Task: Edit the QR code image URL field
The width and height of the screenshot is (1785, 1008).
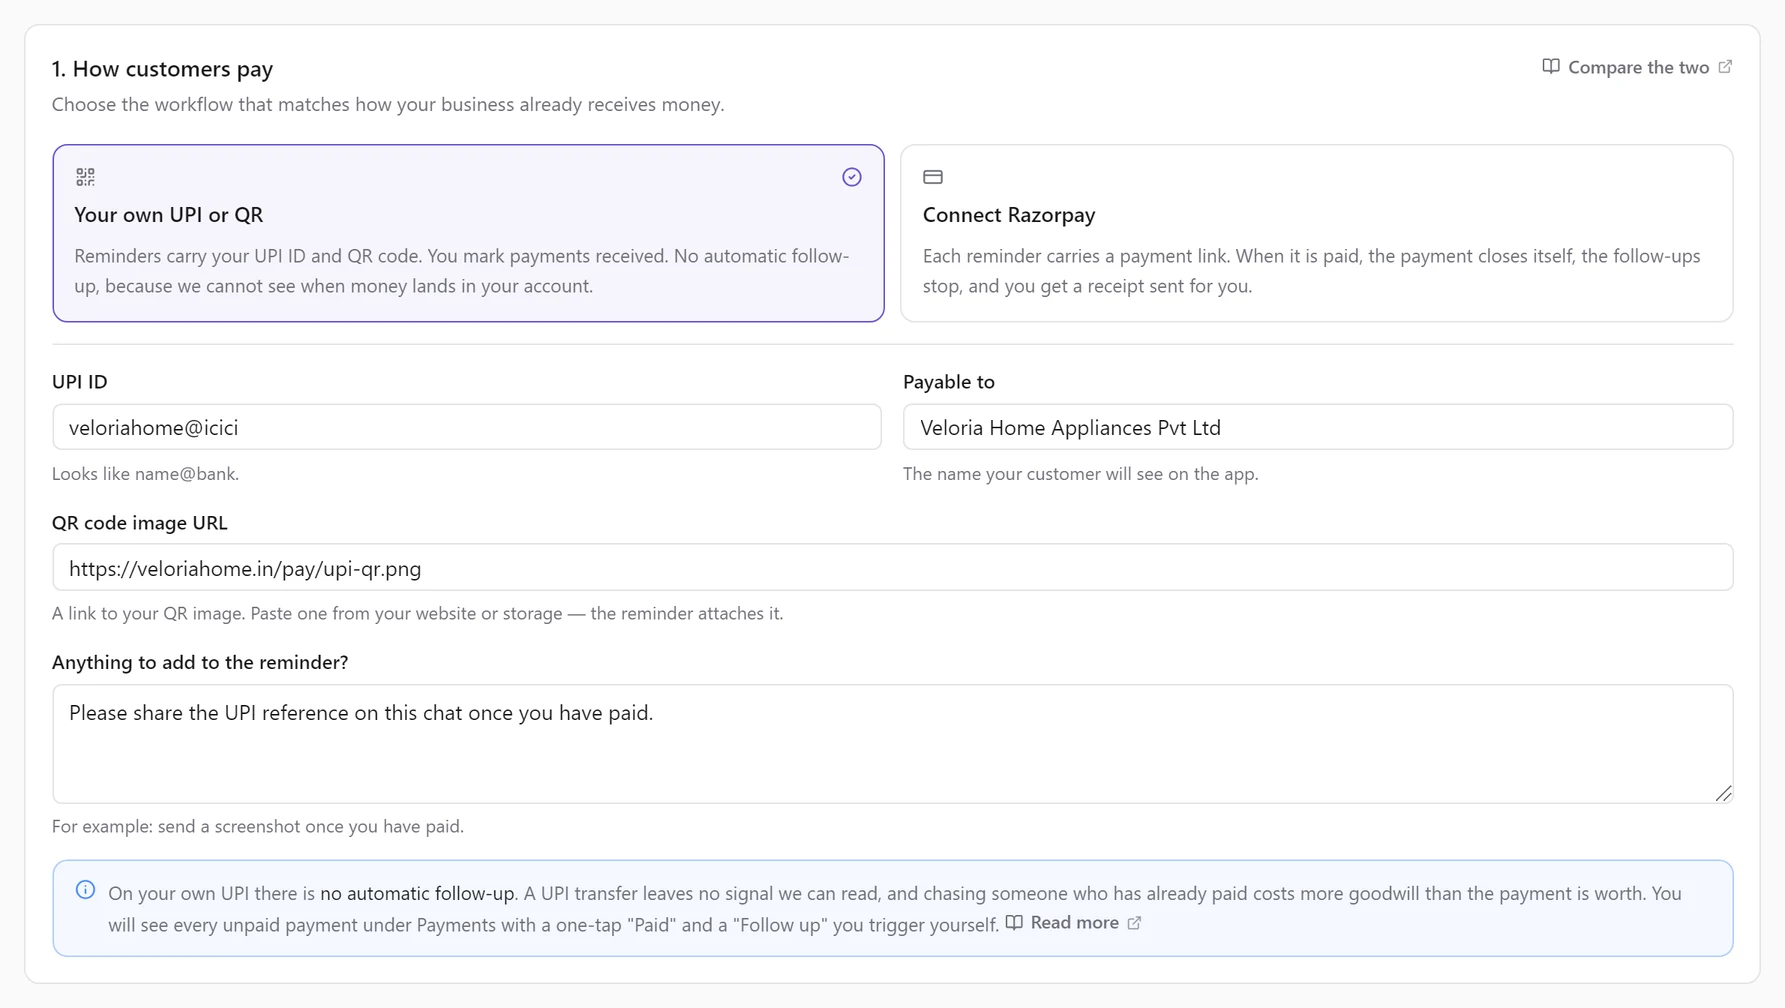Action: coord(892,568)
